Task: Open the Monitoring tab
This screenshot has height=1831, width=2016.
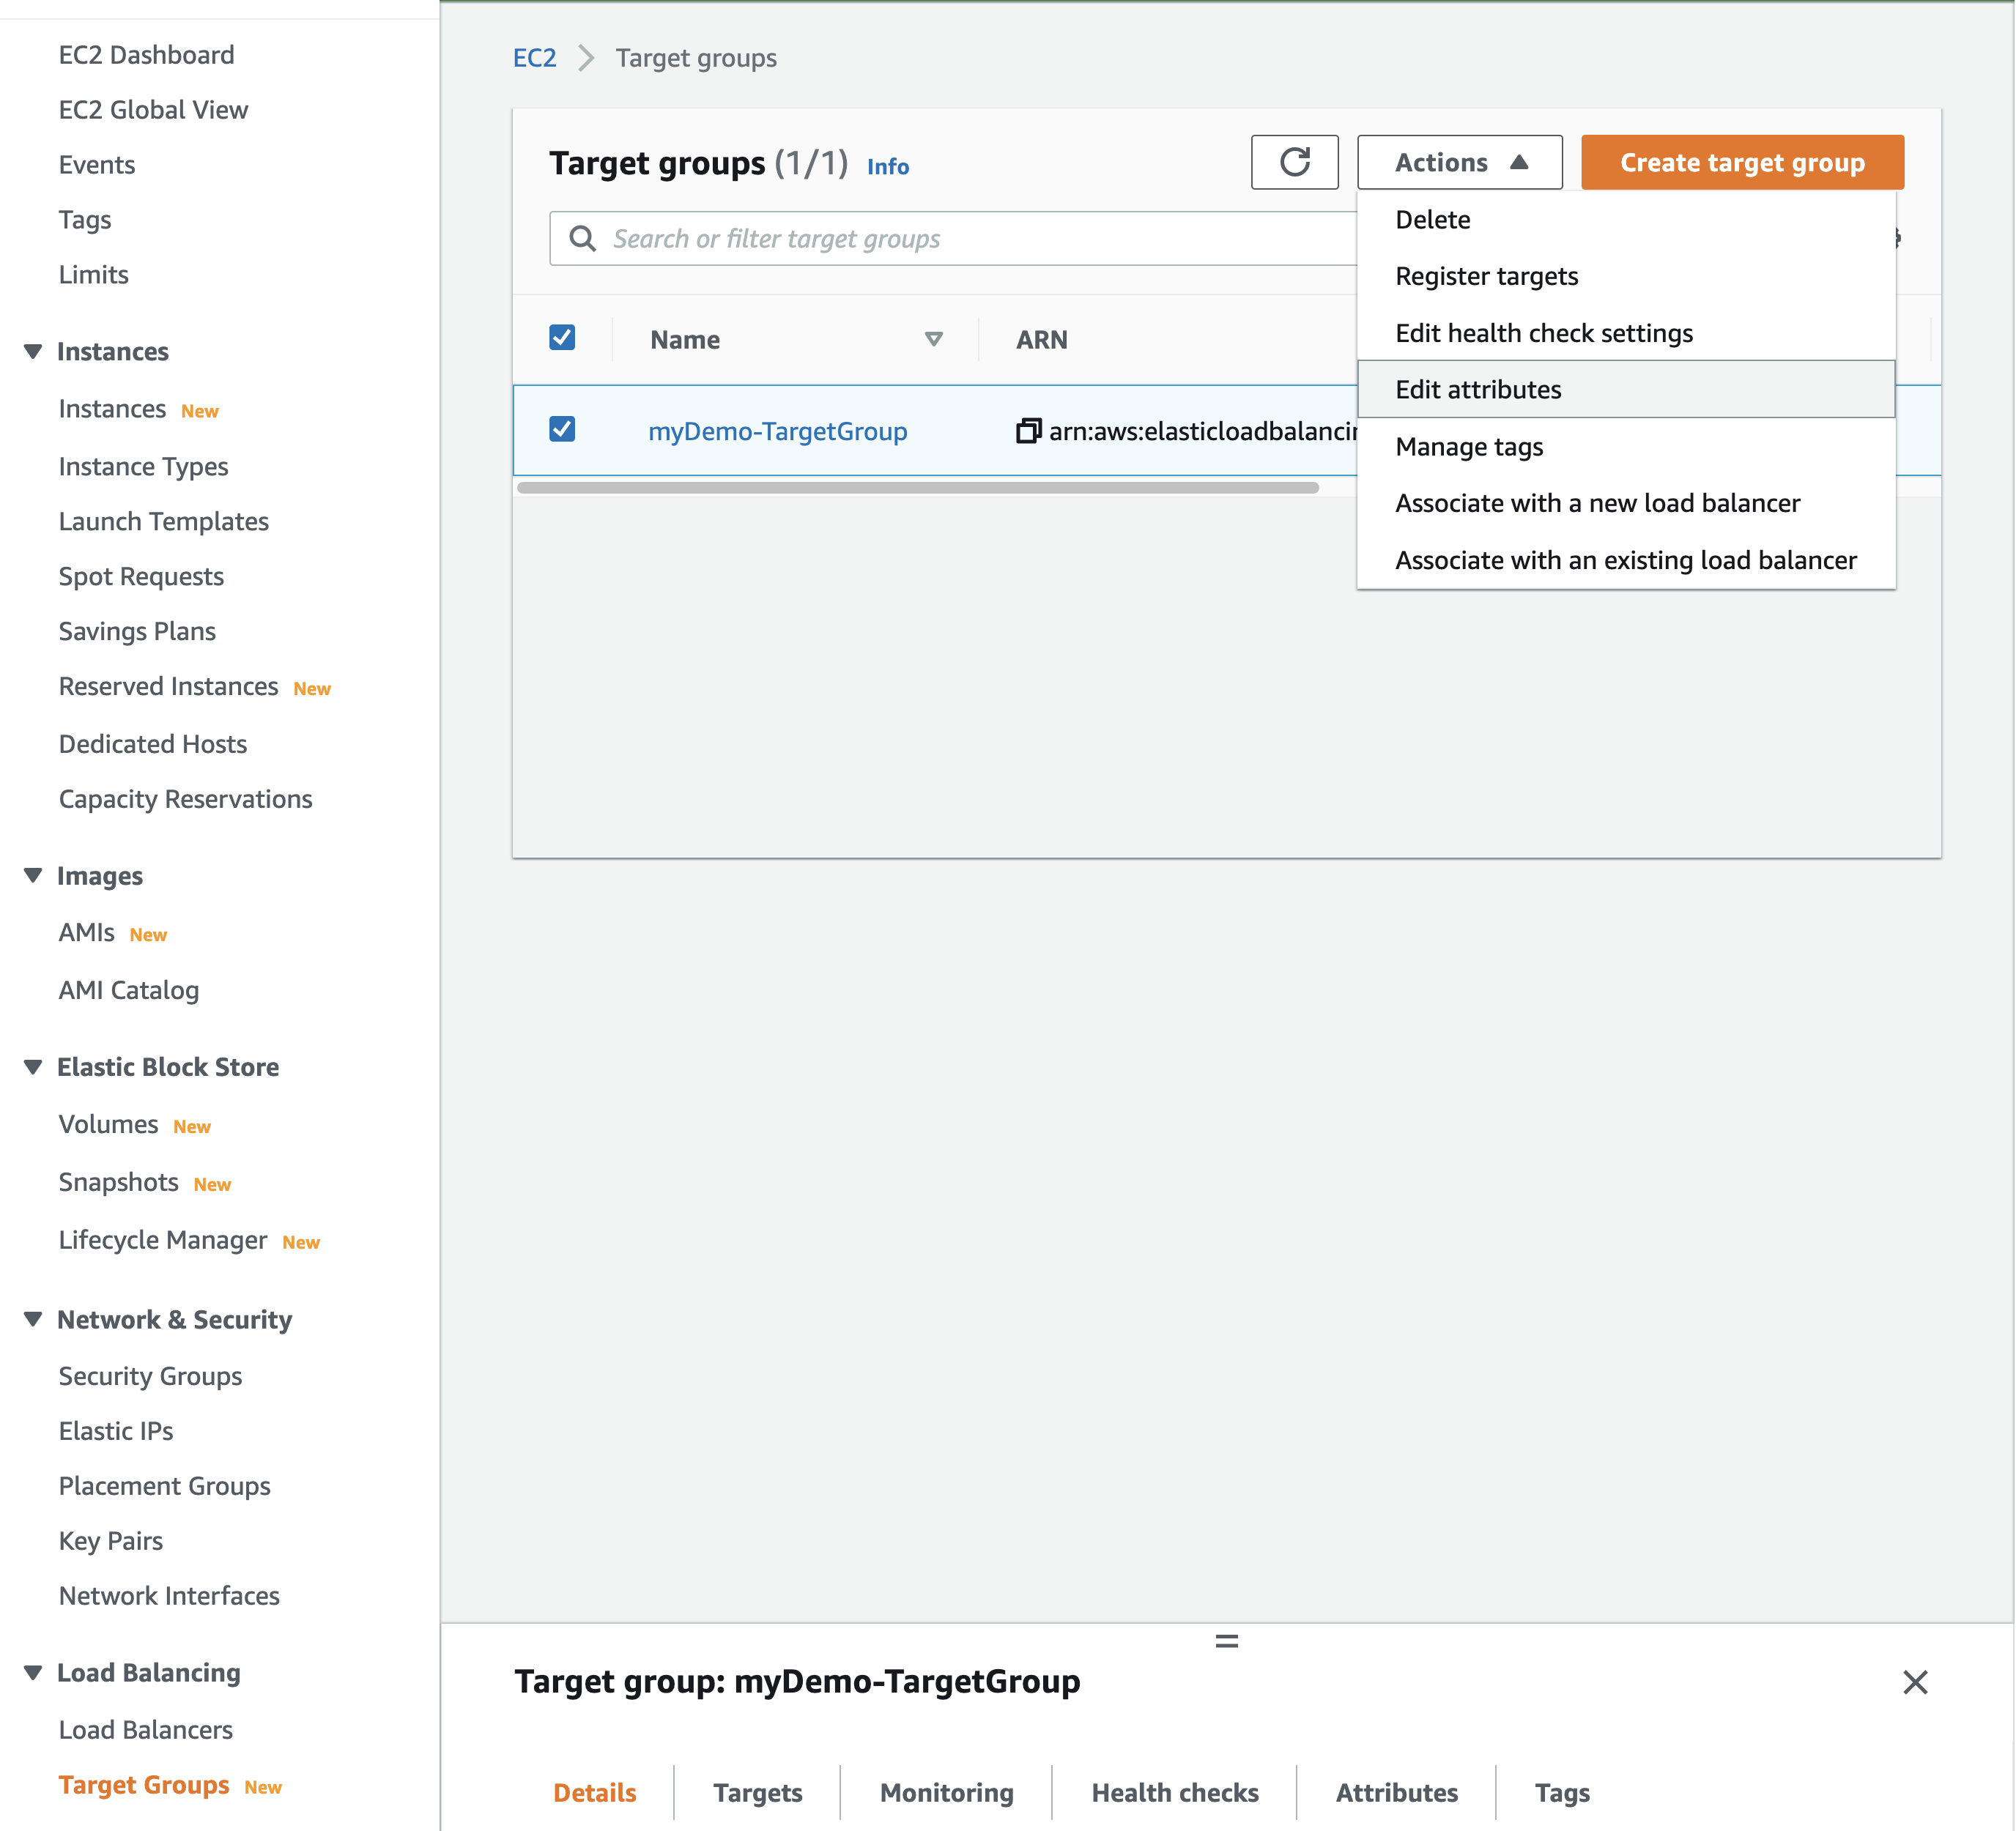Action: pyautogui.click(x=946, y=1792)
